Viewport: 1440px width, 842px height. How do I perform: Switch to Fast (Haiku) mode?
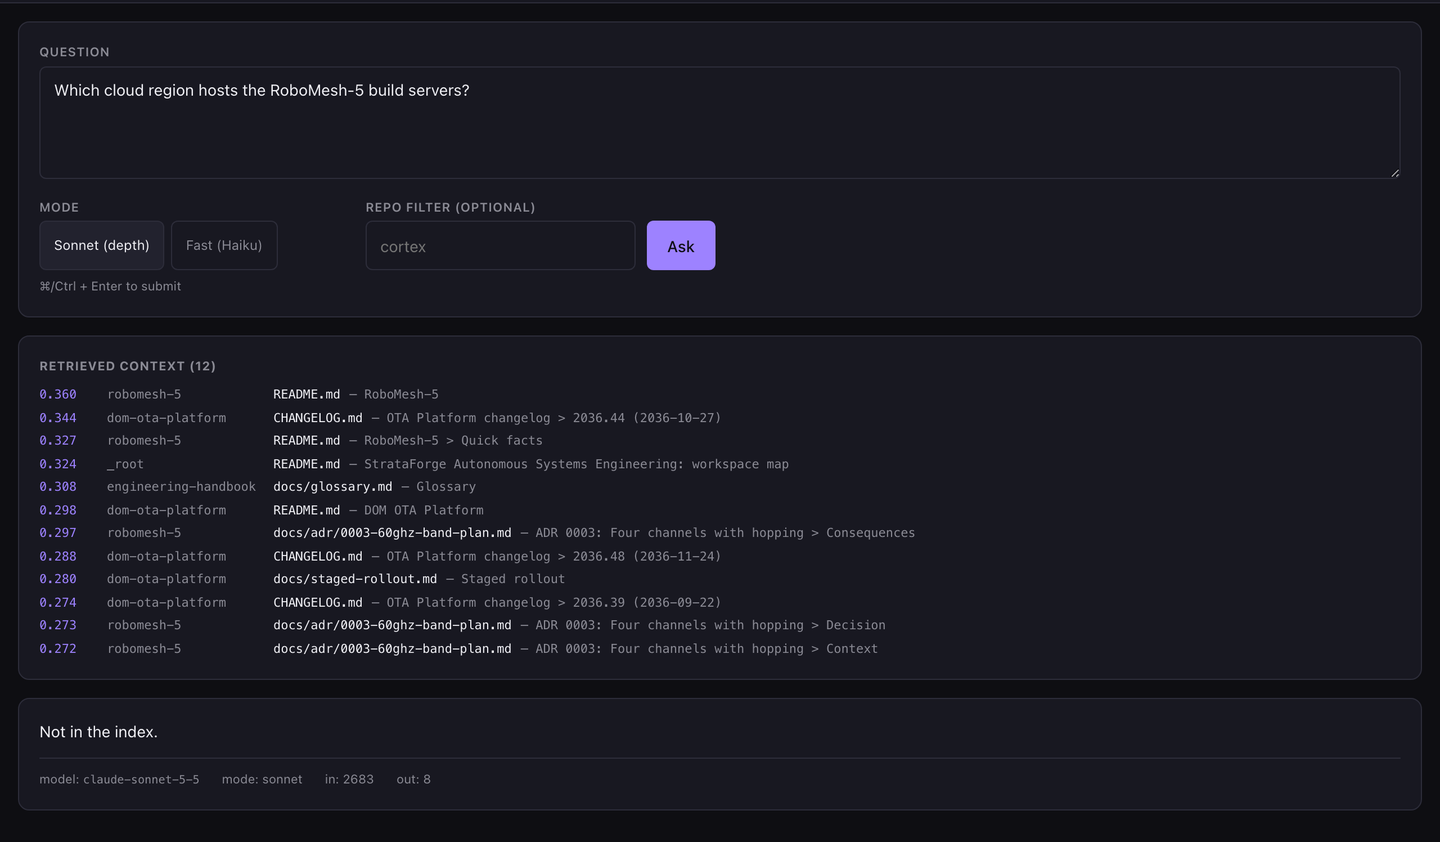[x=224, y=245]
